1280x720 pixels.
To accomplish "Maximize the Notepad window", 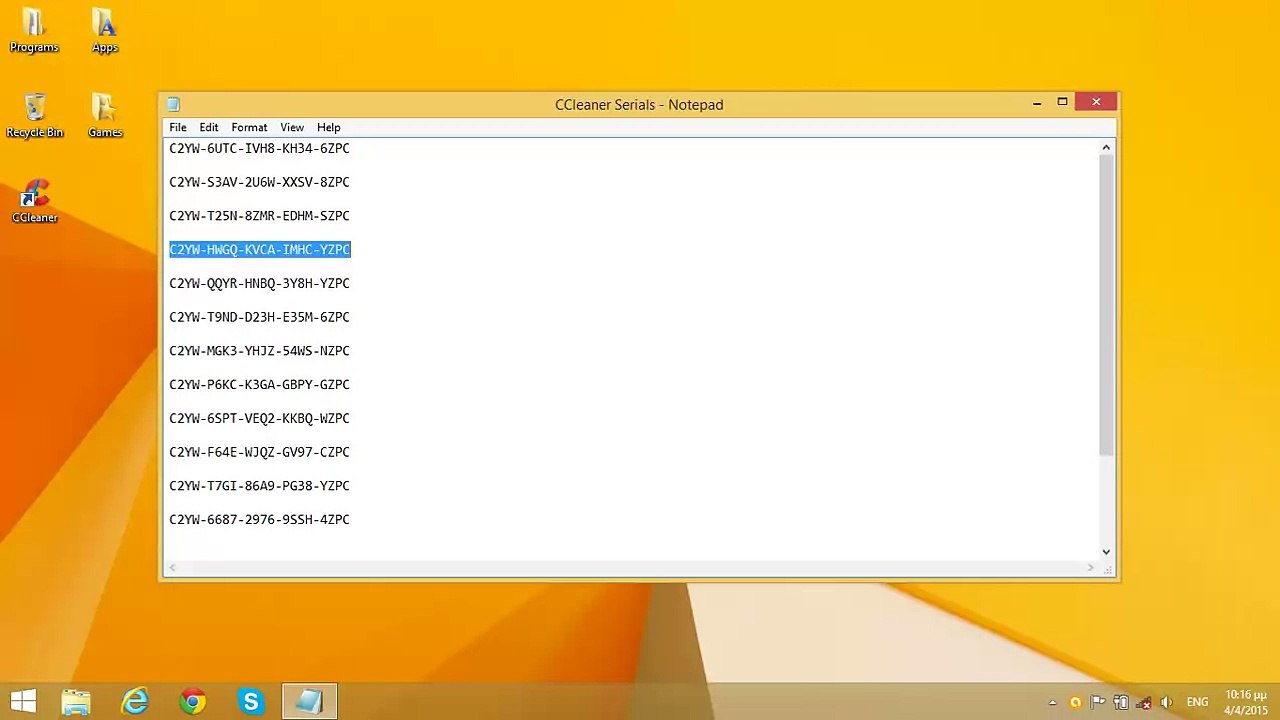I will coord(1062,103).
